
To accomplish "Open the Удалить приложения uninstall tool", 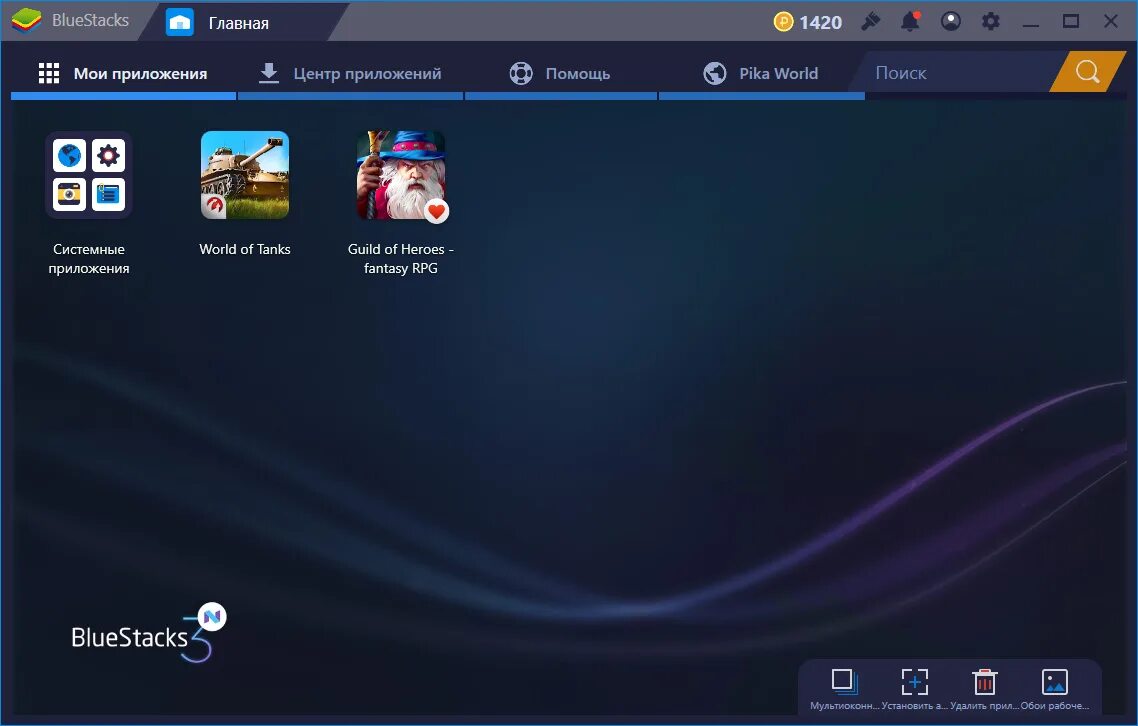I will (x=985, y=683).
